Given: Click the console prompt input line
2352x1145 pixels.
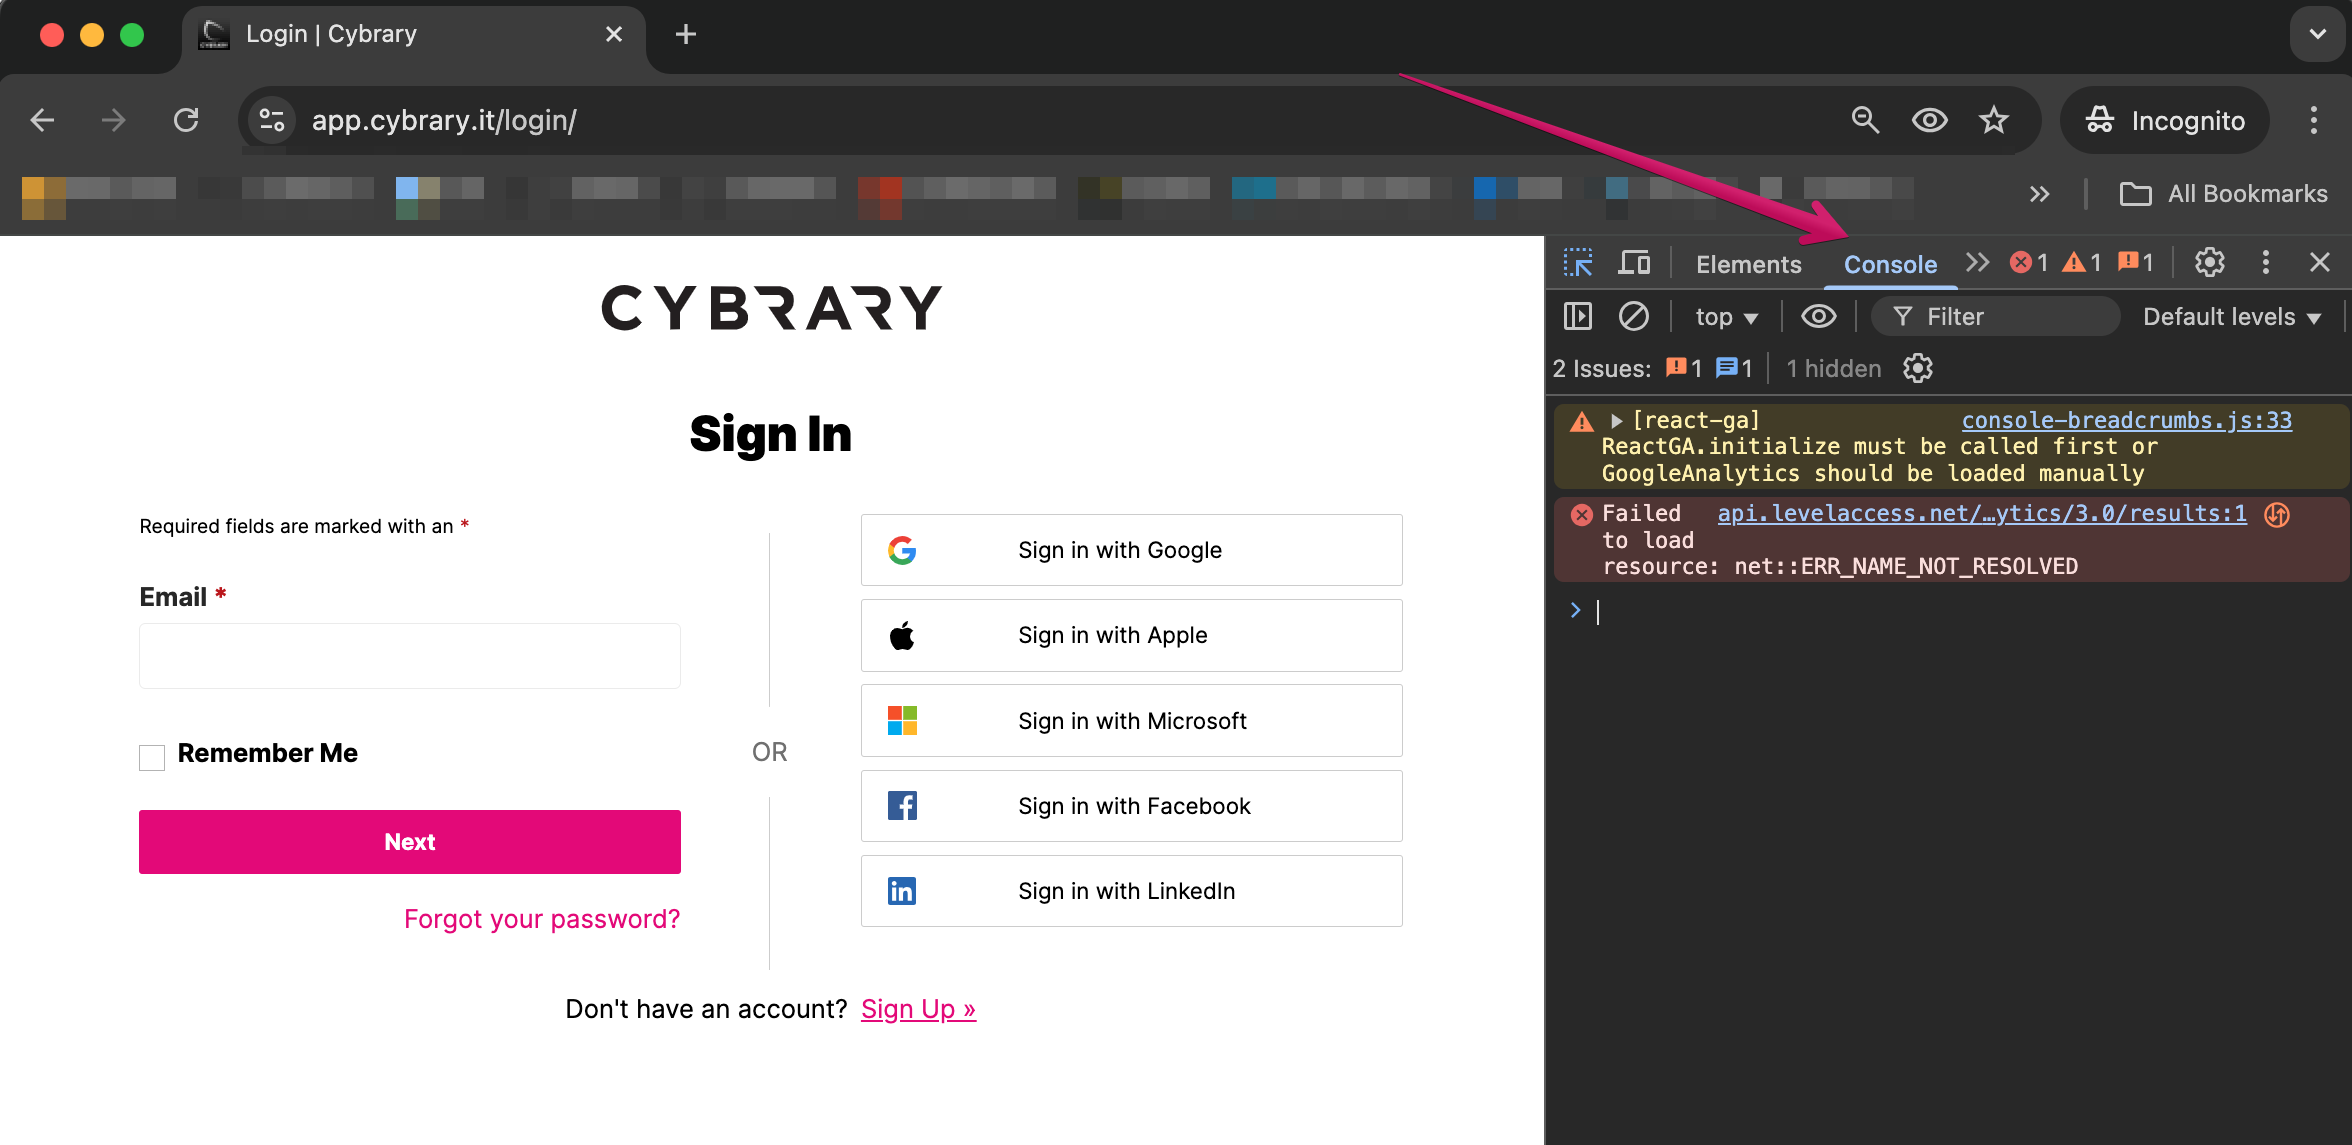Looking at the screenshot, I should click(1960, 611).
